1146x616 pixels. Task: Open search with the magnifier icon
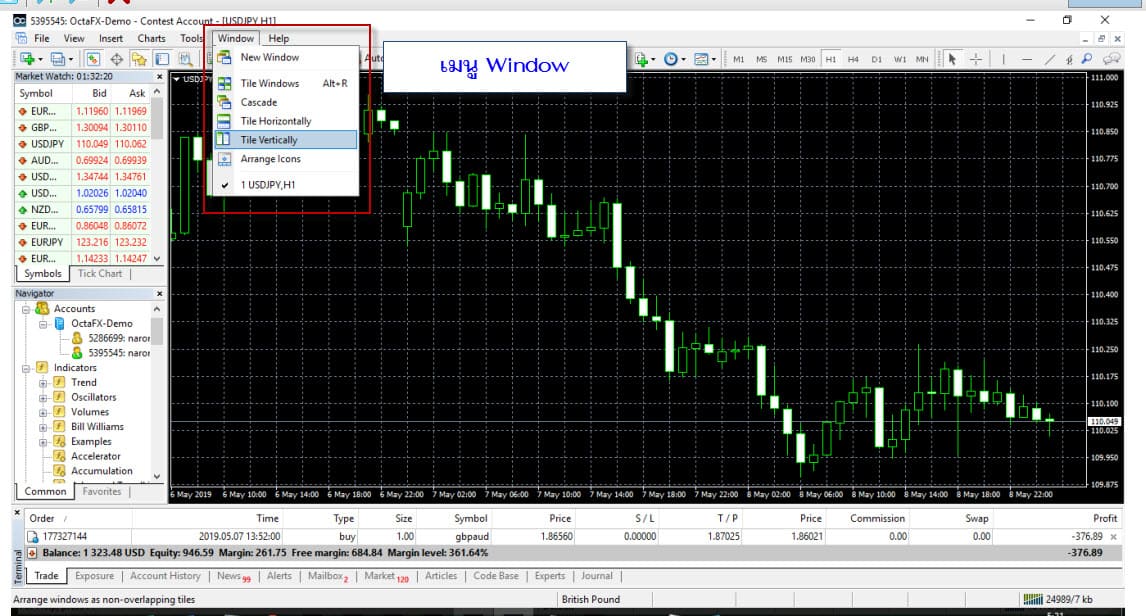(1088, 59)
